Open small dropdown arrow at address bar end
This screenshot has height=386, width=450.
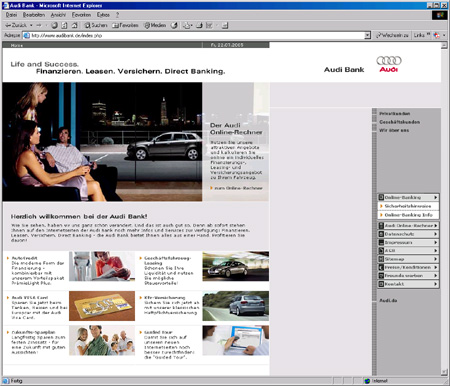pos(444,35)
